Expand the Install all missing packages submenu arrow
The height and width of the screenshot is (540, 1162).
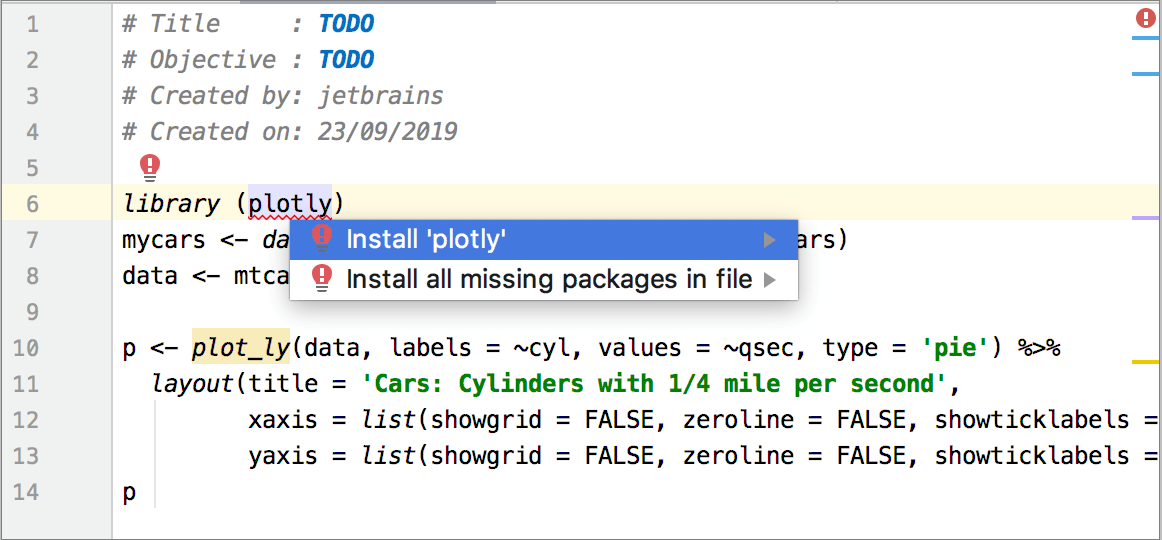[769, 280]
